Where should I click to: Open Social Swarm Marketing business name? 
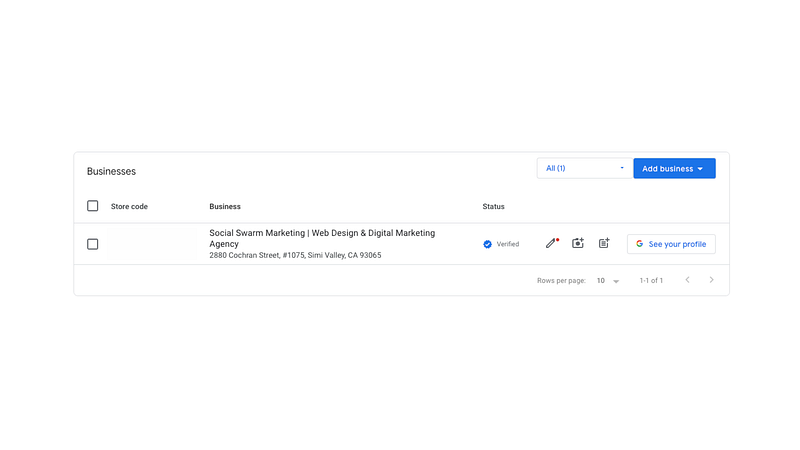pos(322,238)
